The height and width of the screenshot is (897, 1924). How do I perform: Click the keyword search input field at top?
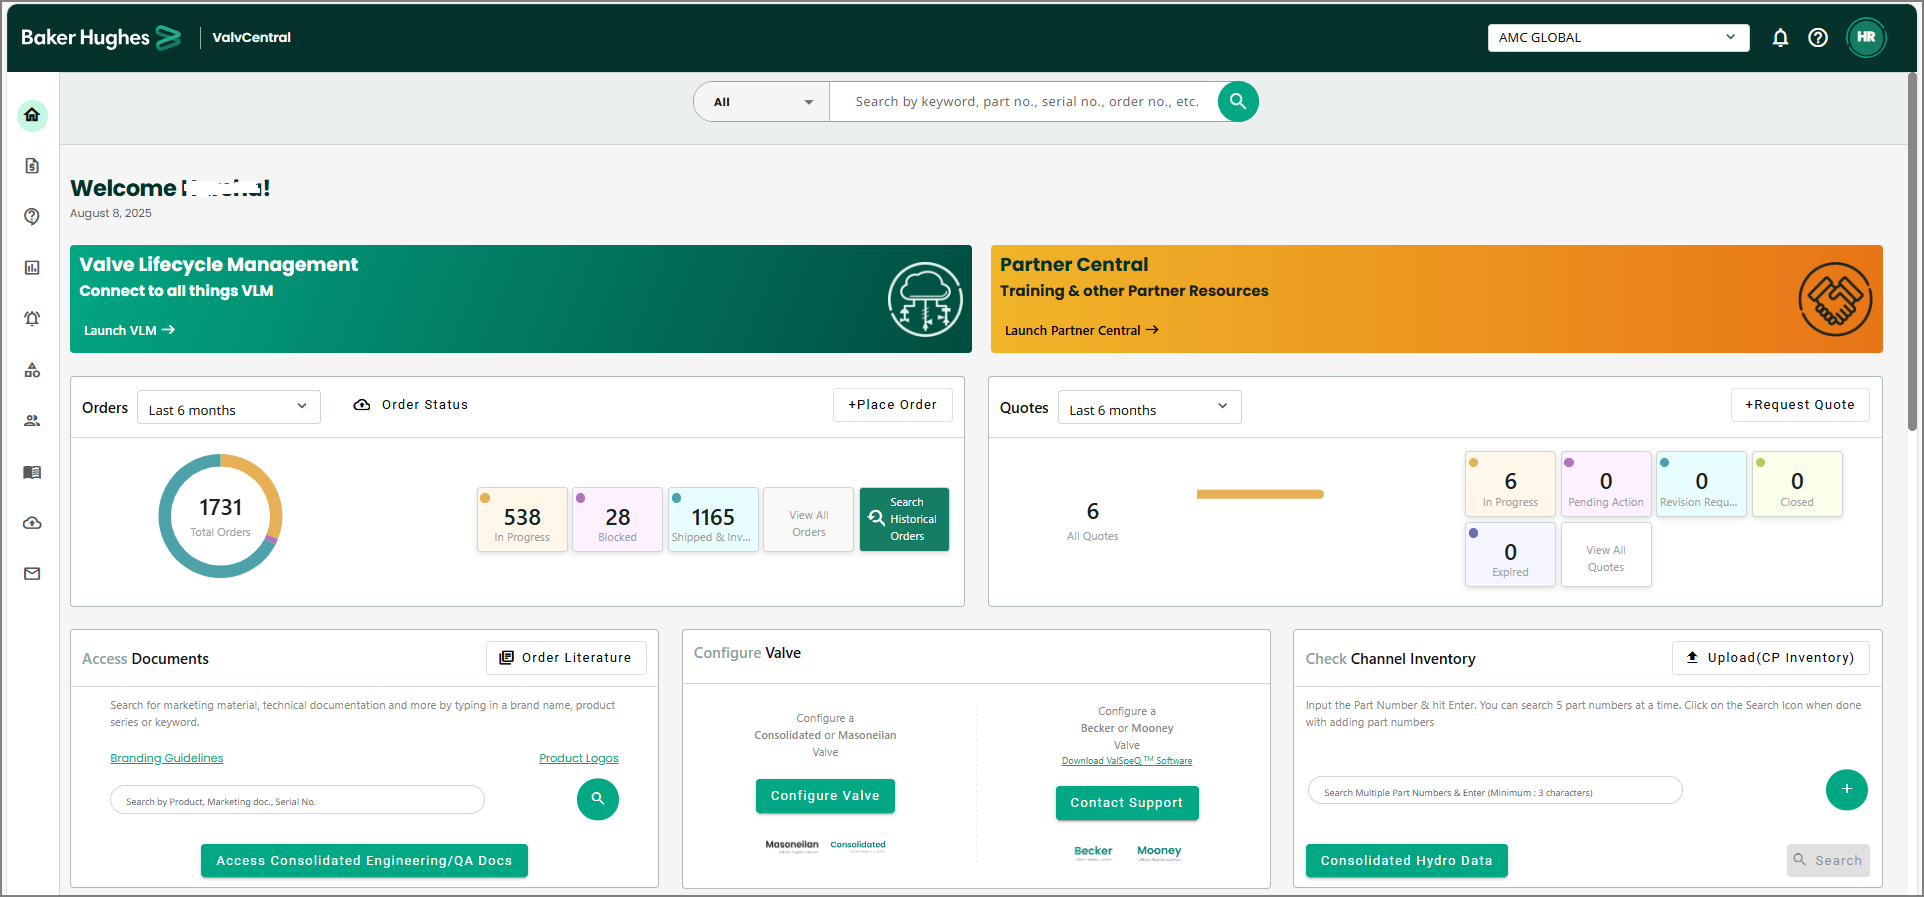point(1026,102)
